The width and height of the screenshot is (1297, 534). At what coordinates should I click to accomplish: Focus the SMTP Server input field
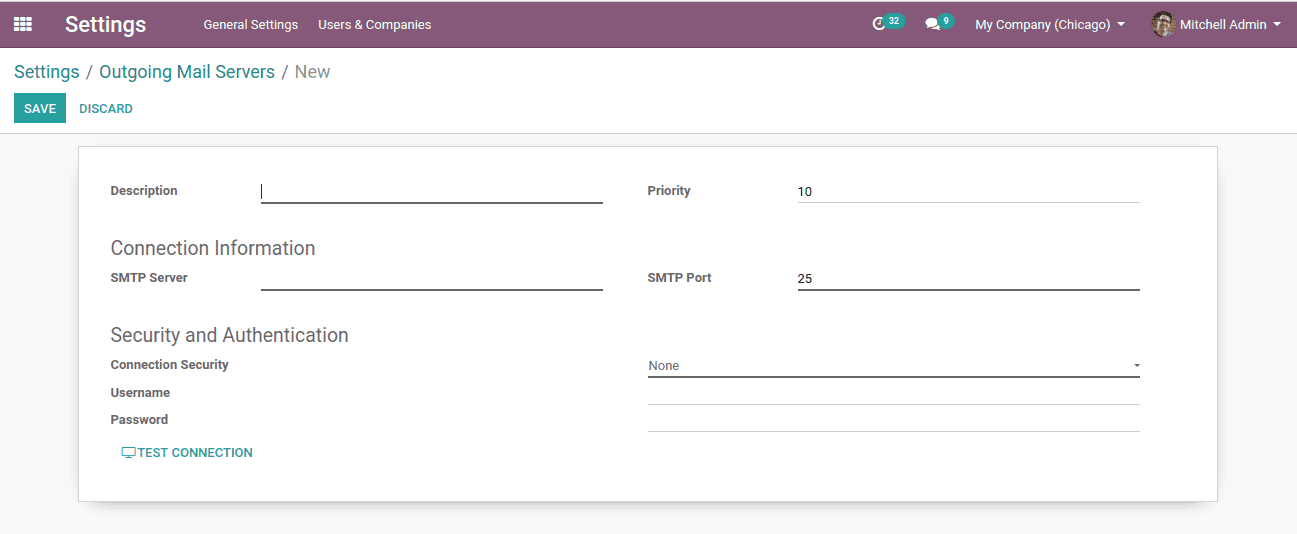(432, 279)
